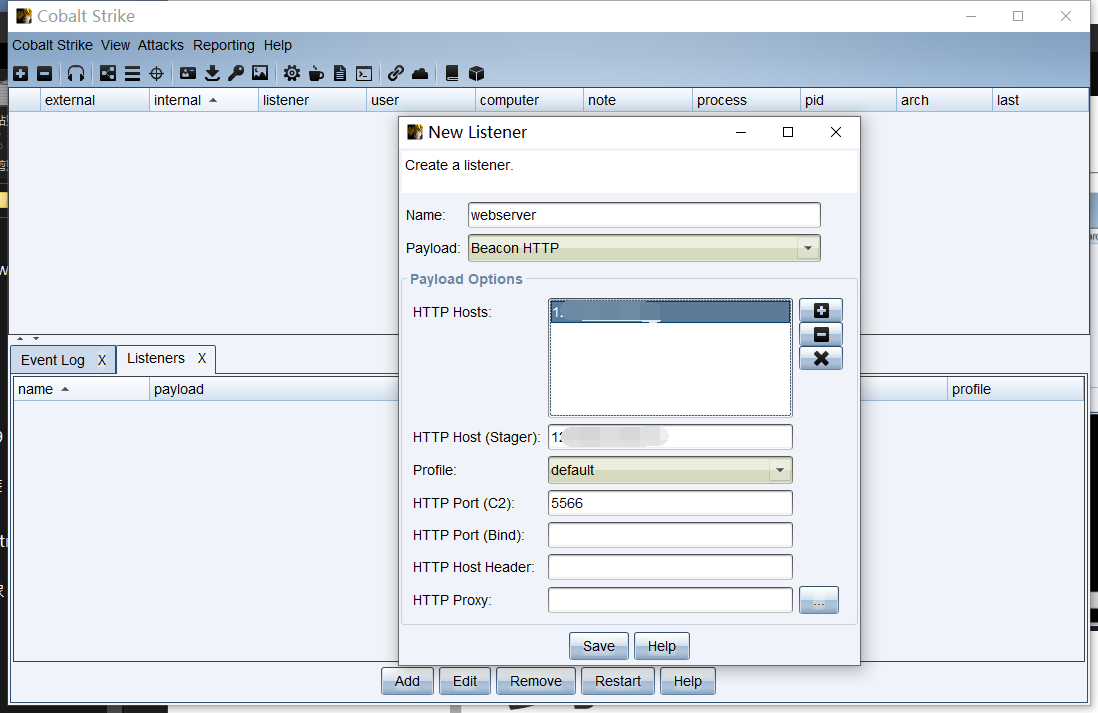Close the Listeners tab with its X
This screenshot has width=1098, height=713.
coord(202,358)
